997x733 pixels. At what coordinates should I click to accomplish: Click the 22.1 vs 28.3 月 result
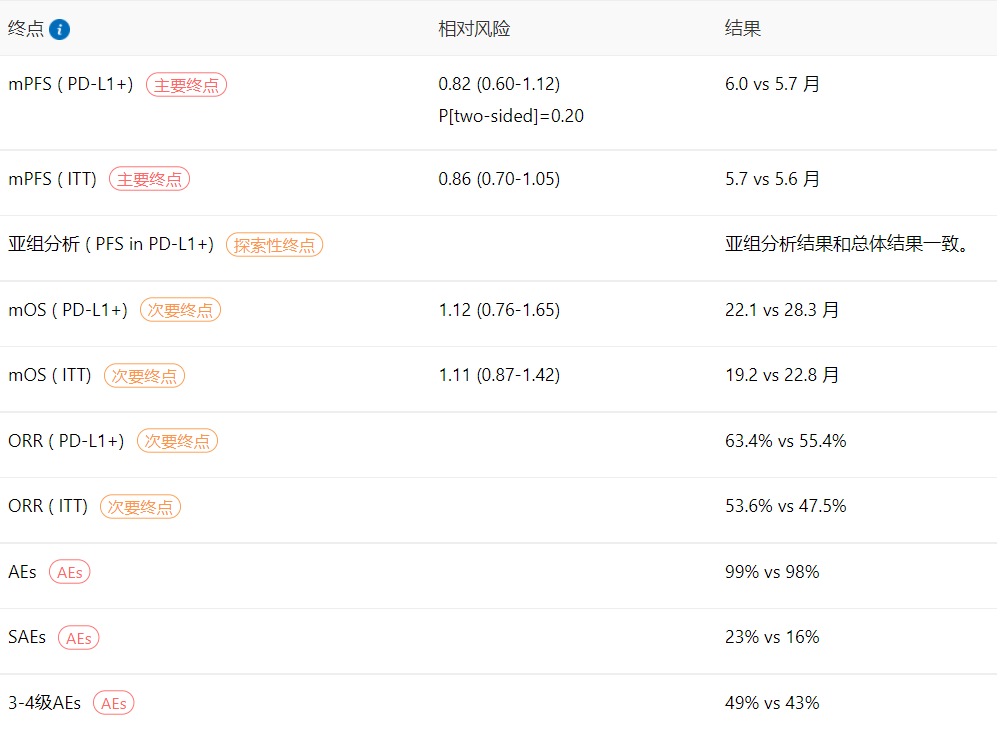pos(782,310)
